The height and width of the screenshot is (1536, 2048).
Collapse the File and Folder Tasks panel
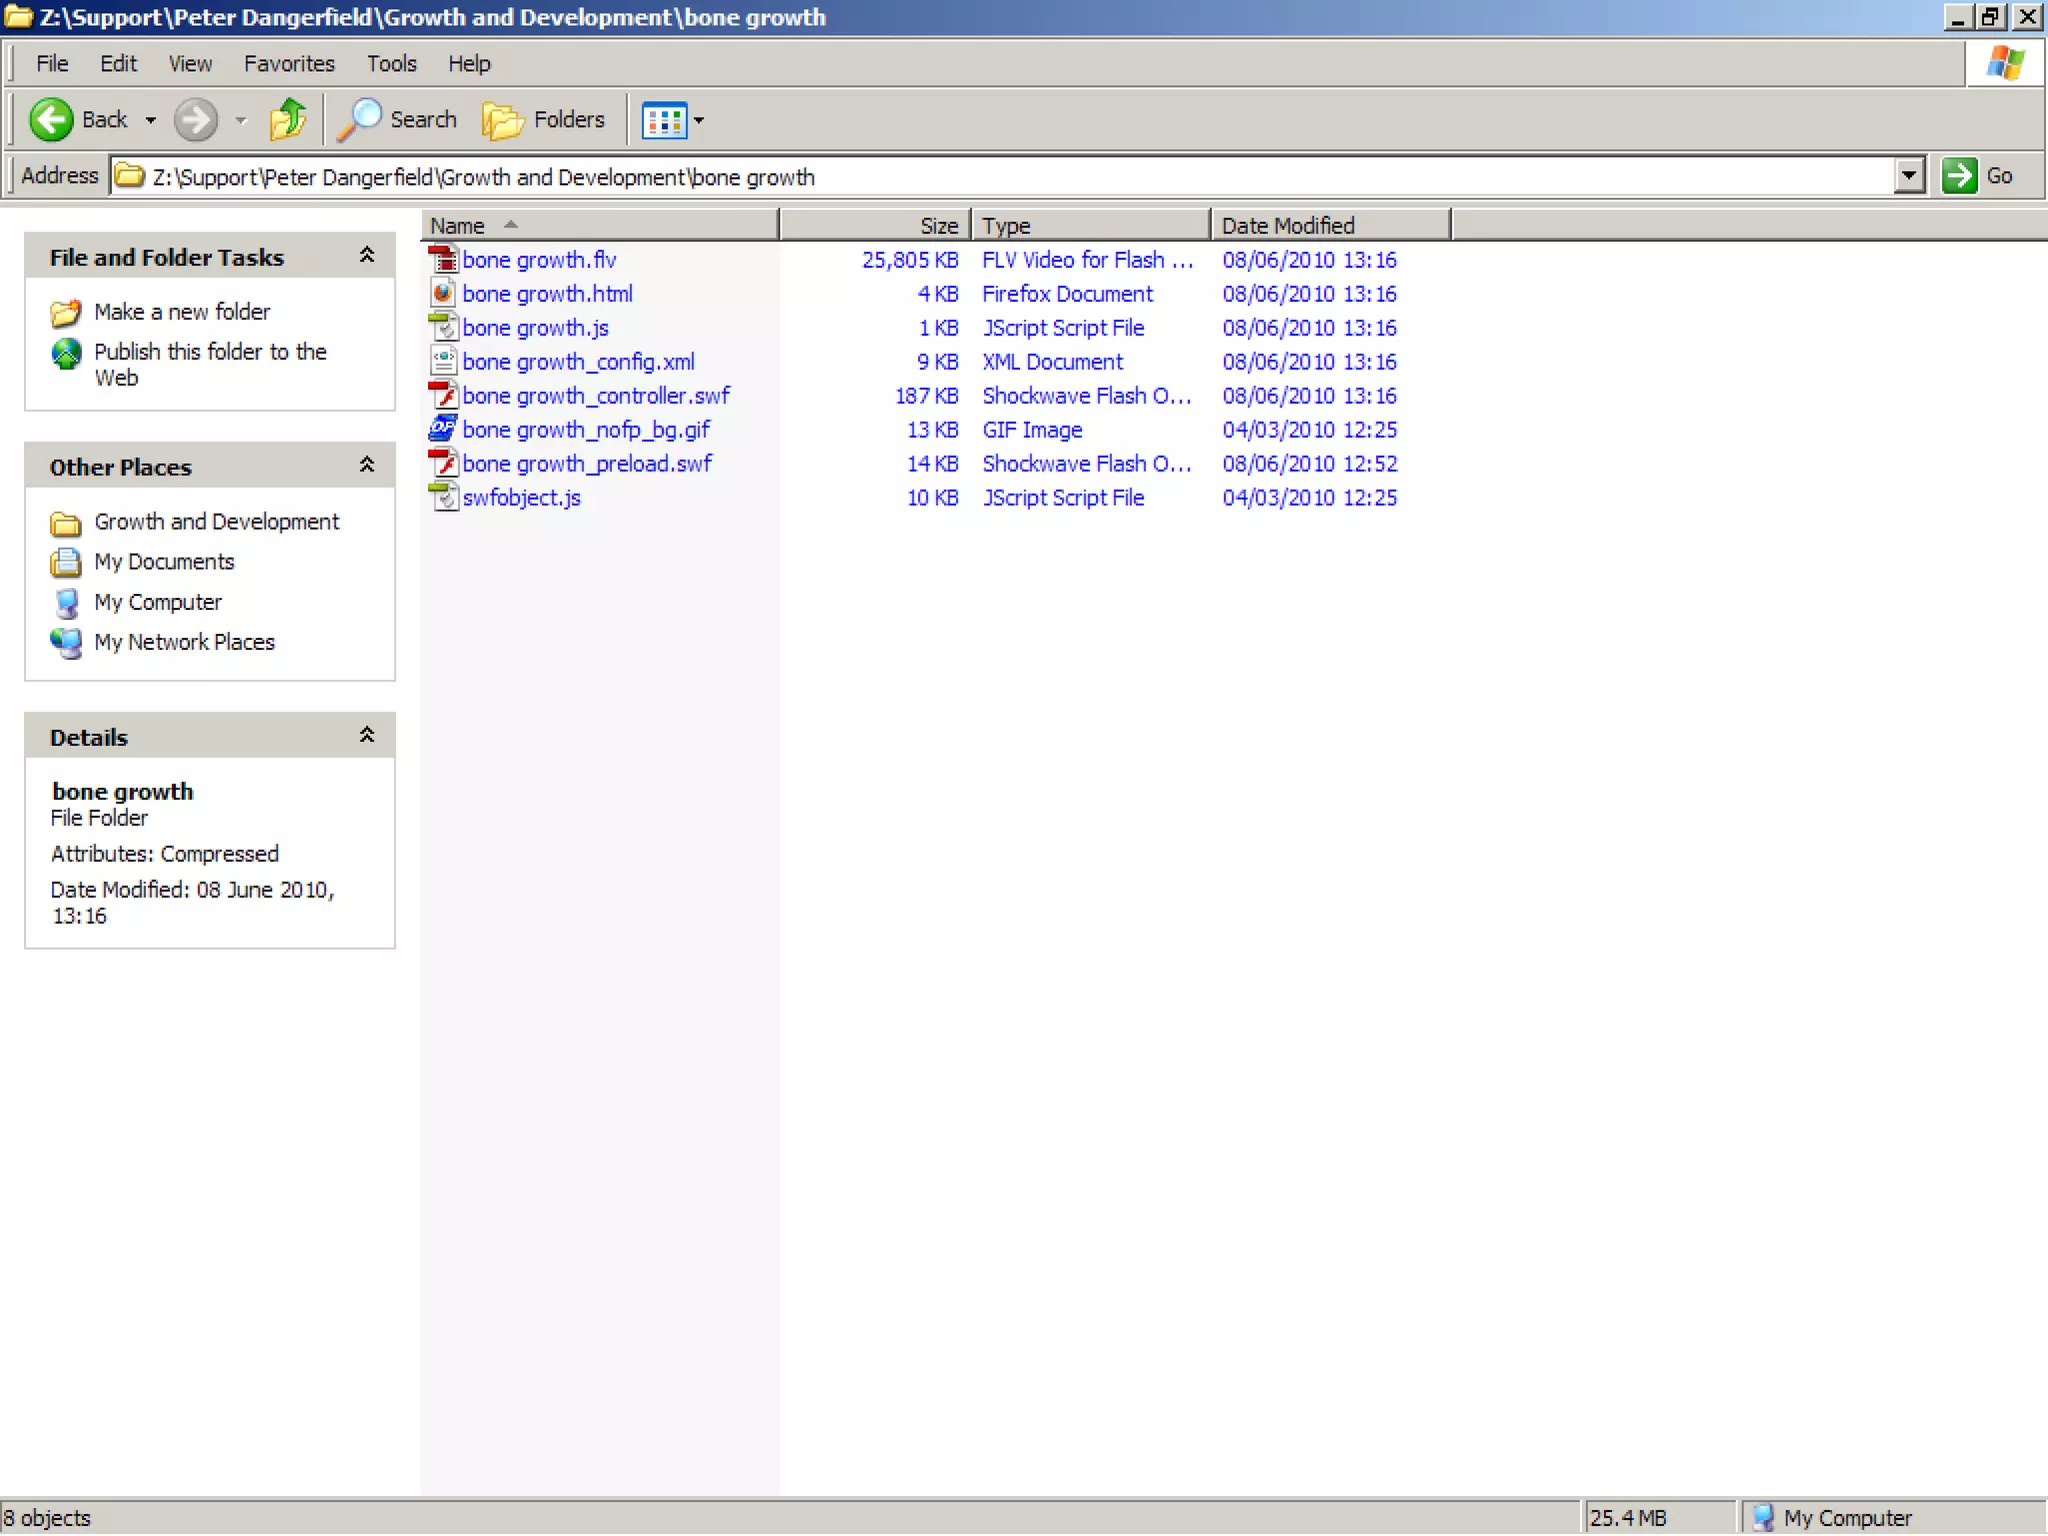[x=367, y=256]
